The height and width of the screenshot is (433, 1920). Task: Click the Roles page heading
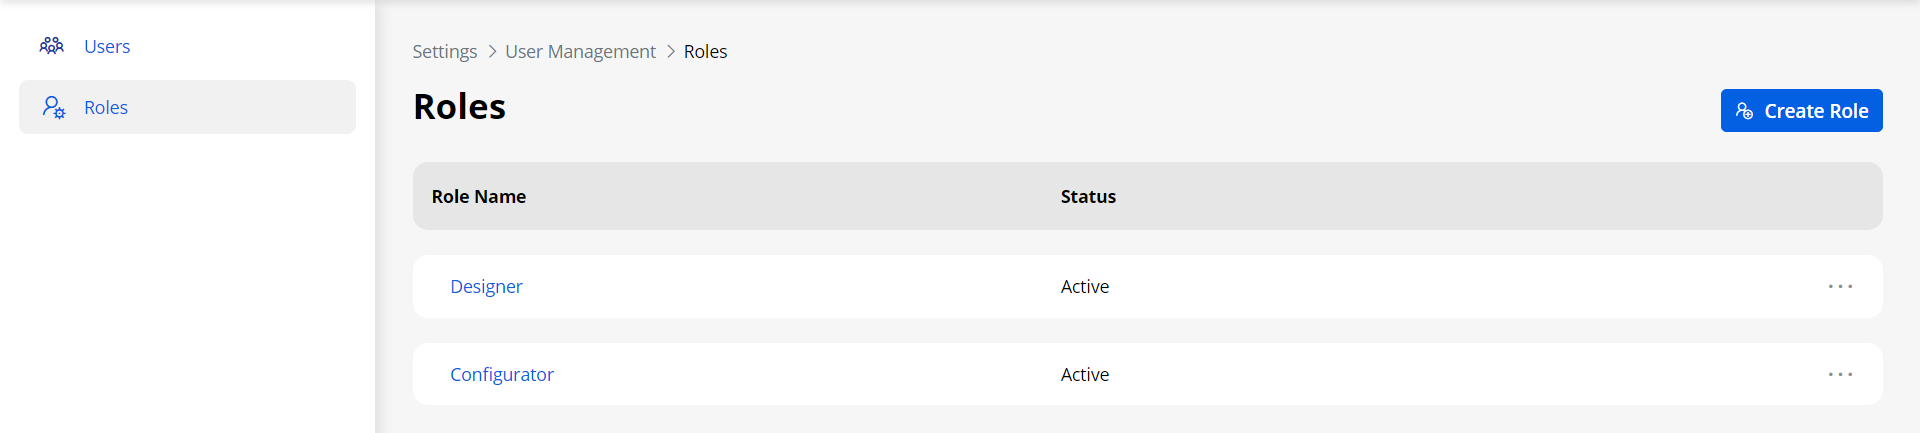click(x=460, y=107)
